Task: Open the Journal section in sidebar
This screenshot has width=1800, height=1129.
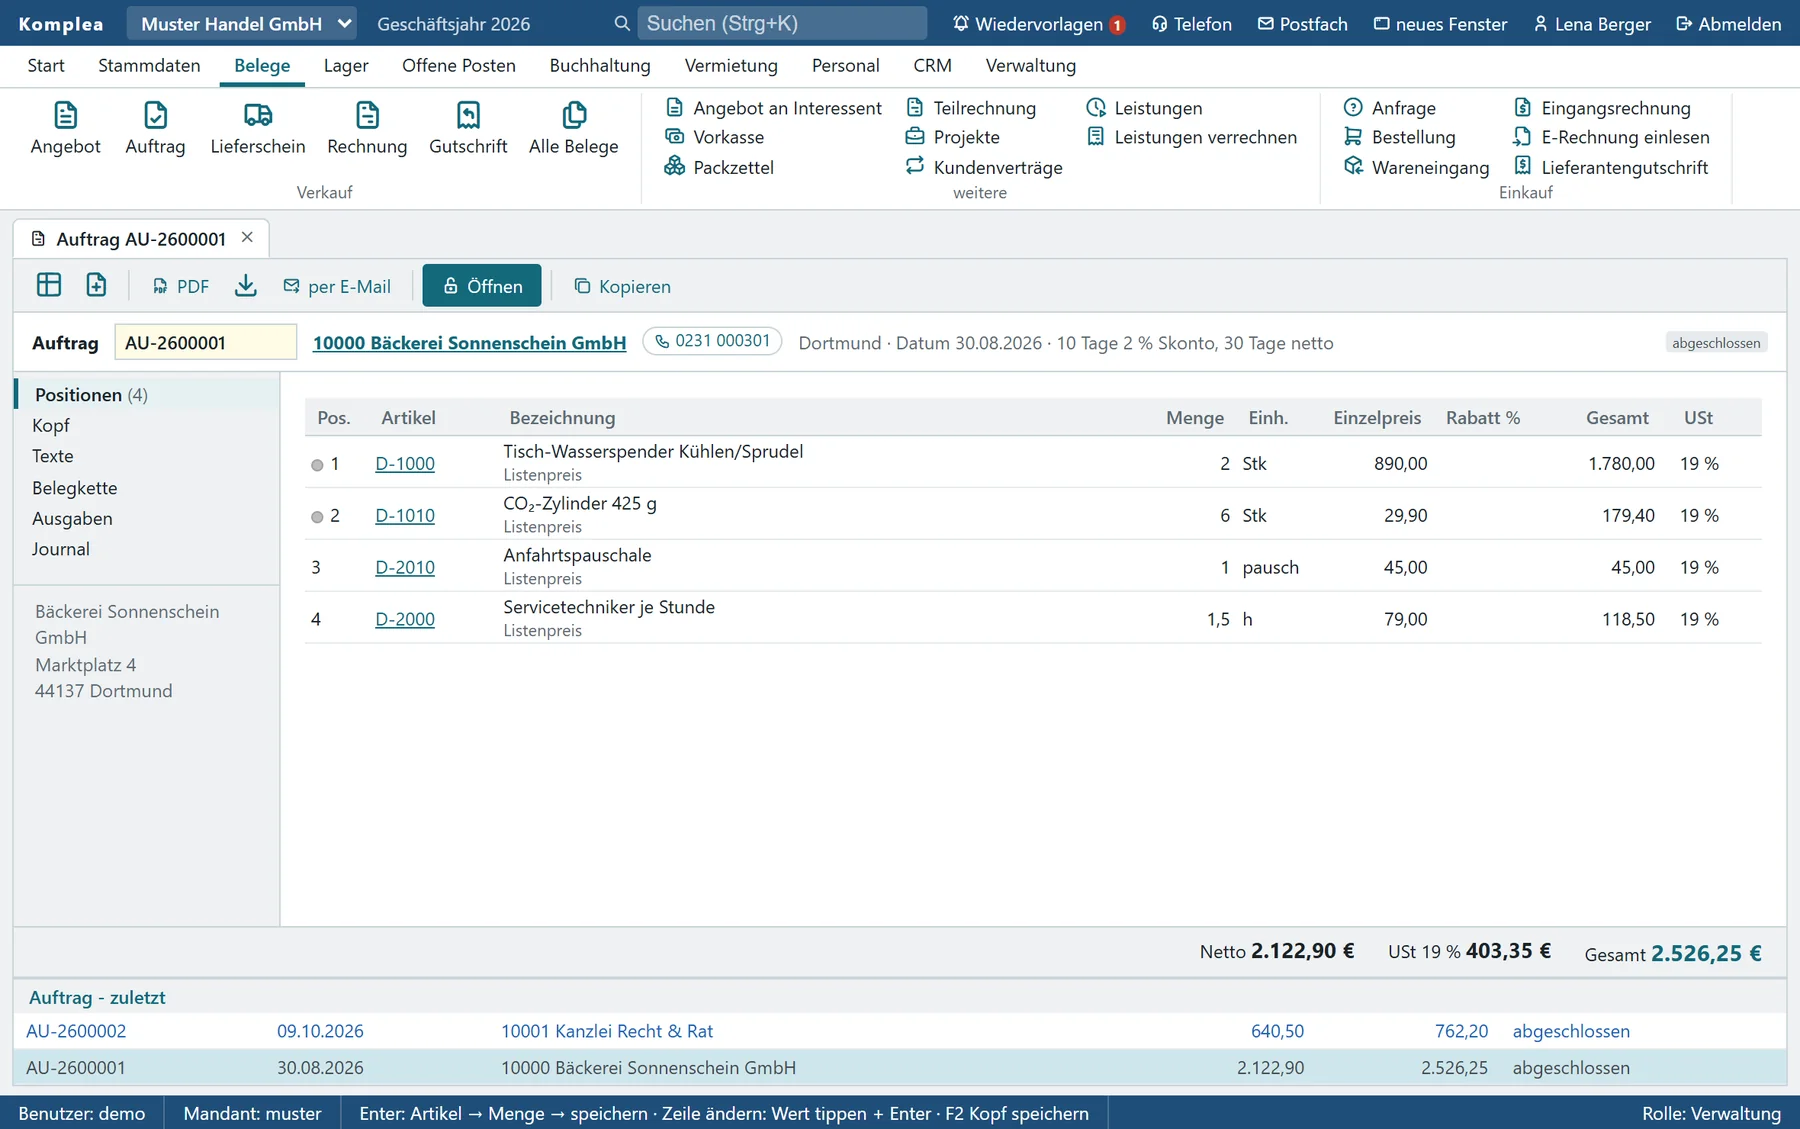Action: (61, 549)
